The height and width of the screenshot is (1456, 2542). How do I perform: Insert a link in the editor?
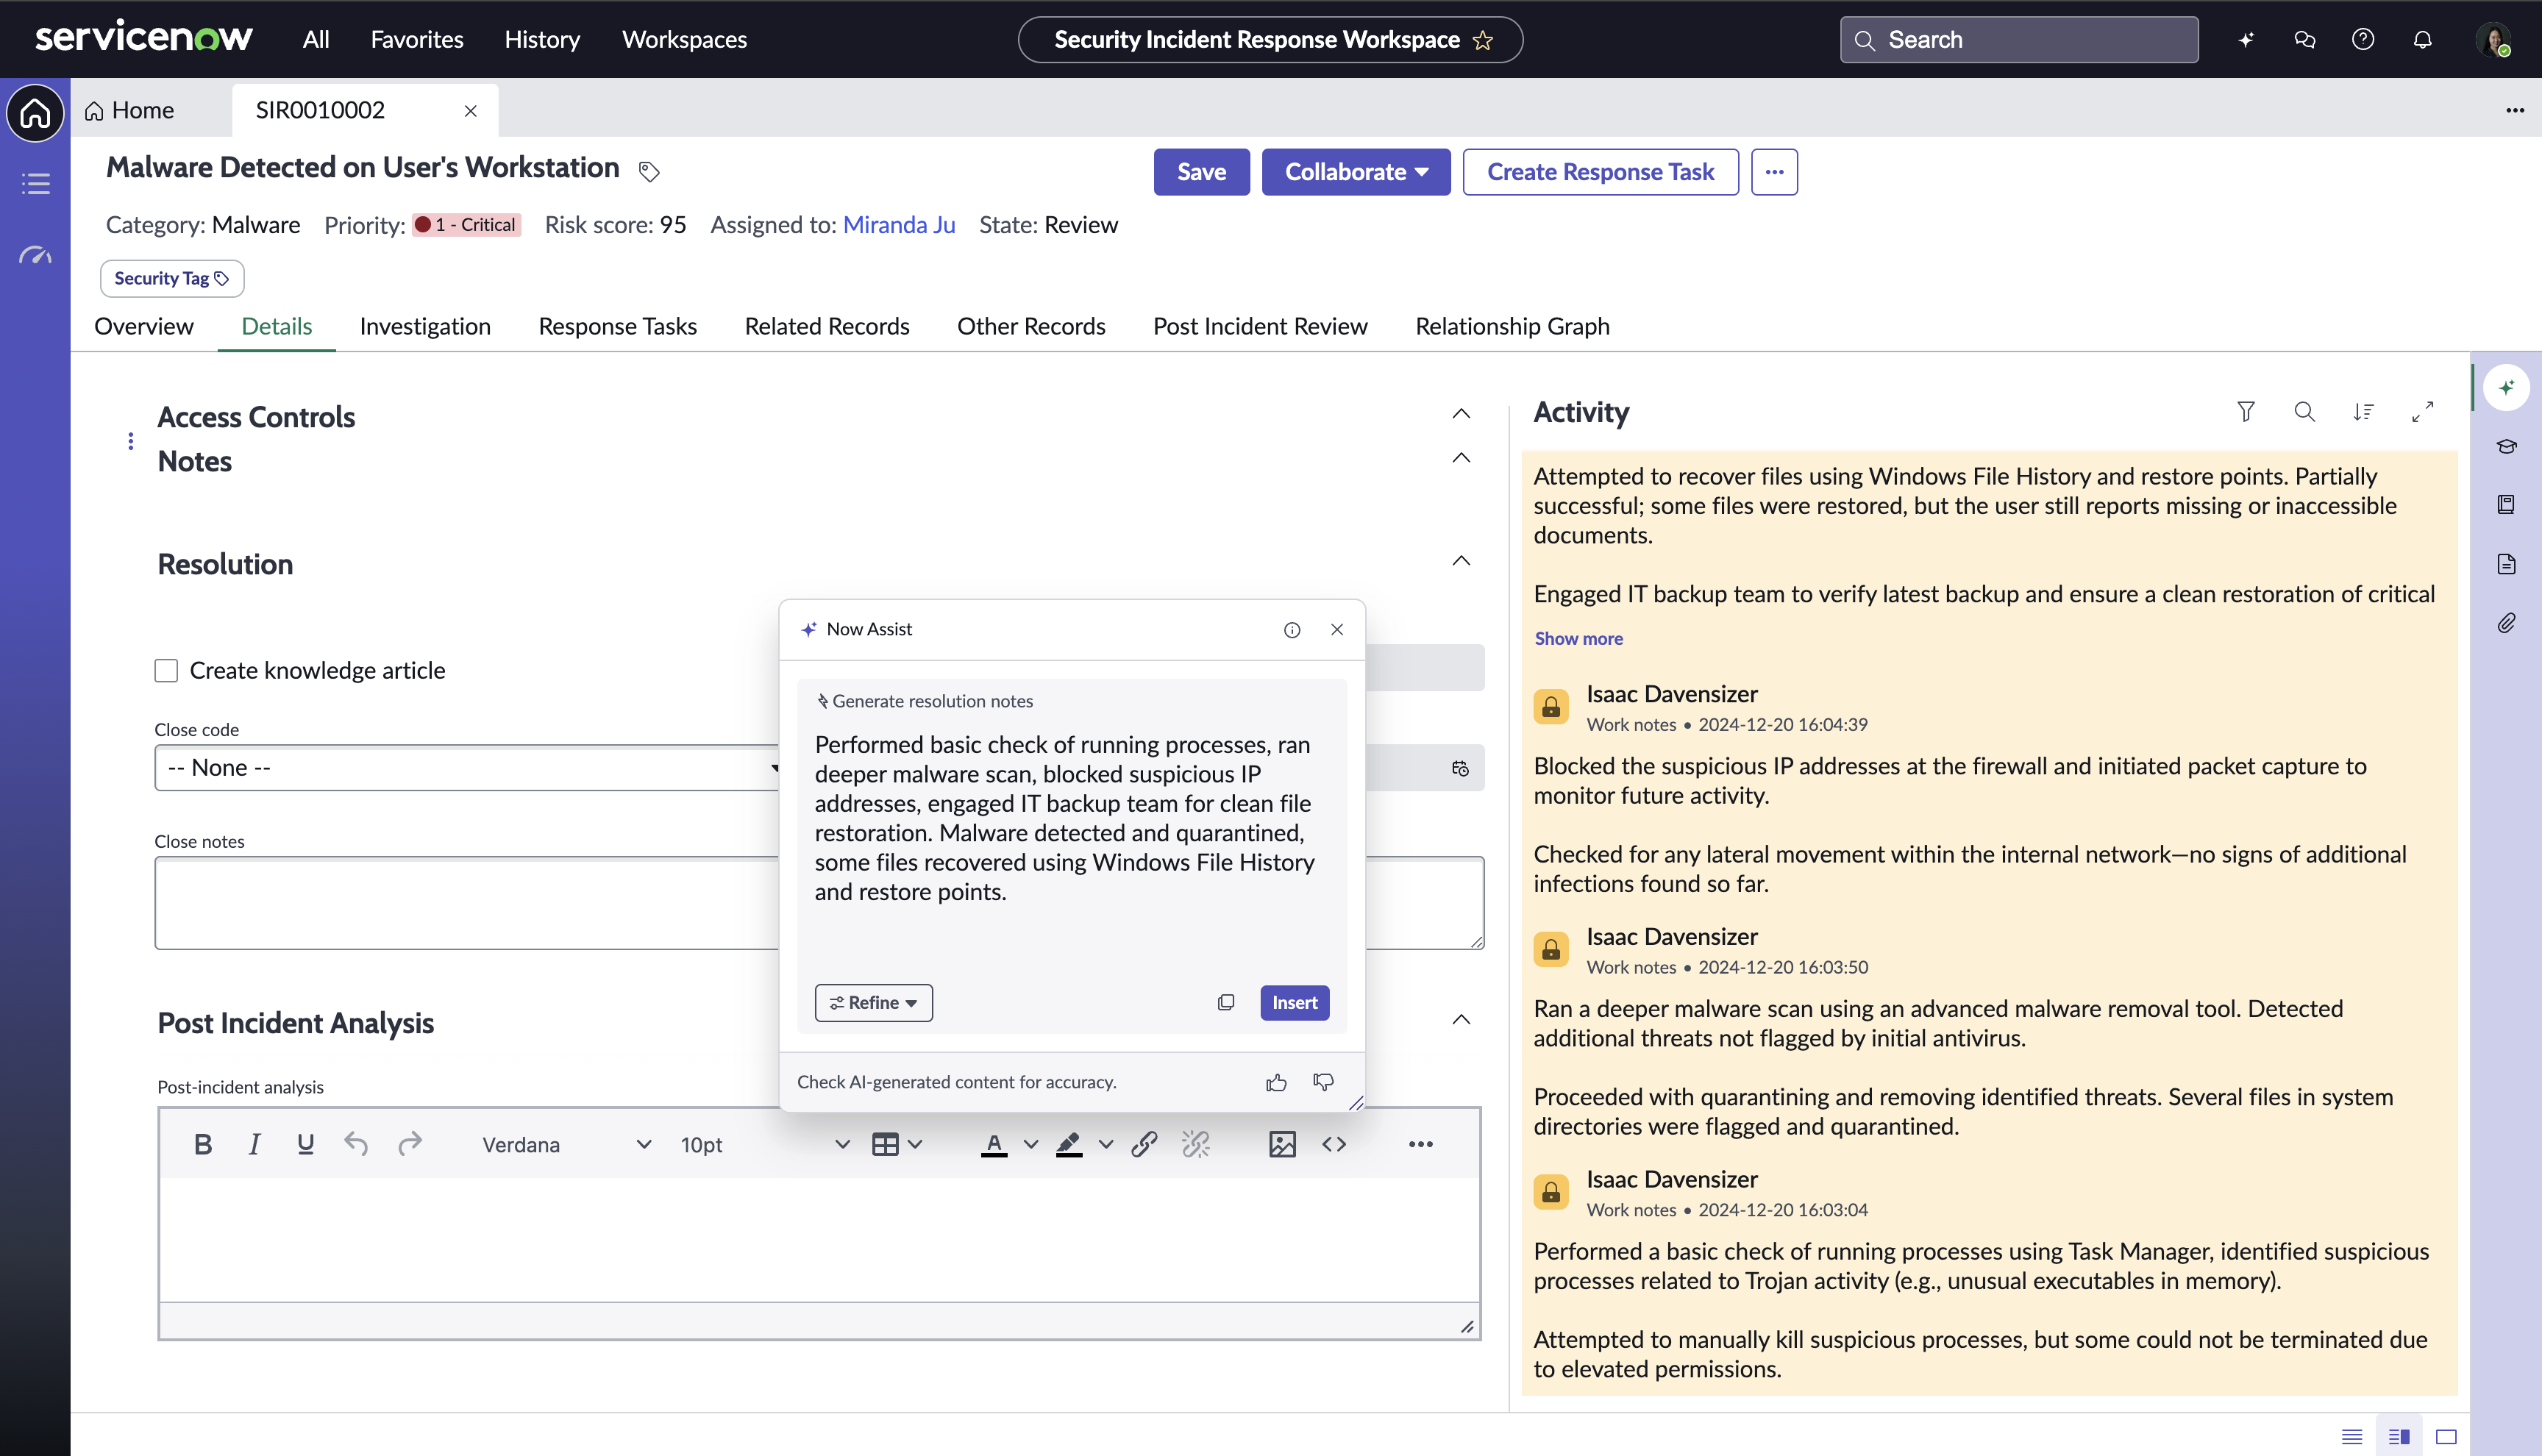(1144, 1144)
